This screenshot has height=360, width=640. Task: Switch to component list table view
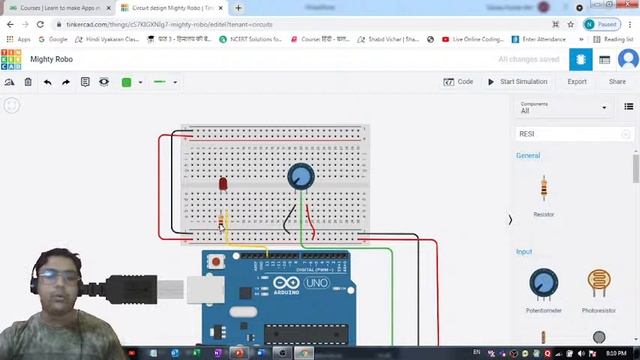pos(604,60)
